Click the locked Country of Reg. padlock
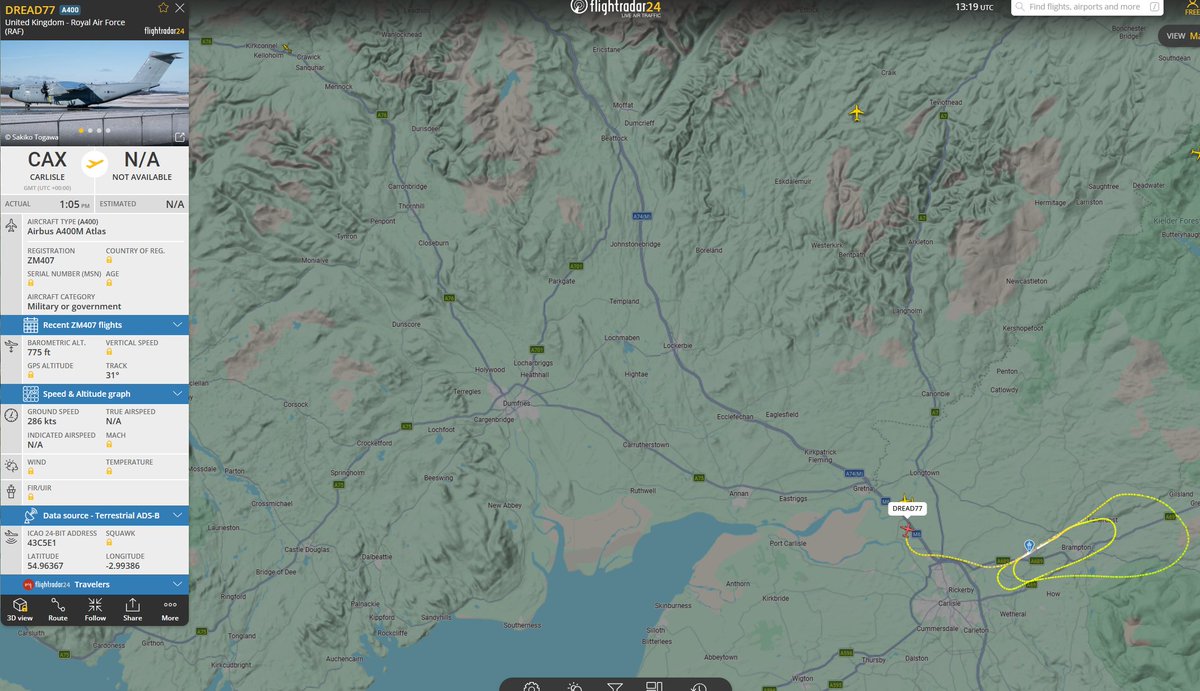This screenshot has width=1200, height=691. click(109, 259)
